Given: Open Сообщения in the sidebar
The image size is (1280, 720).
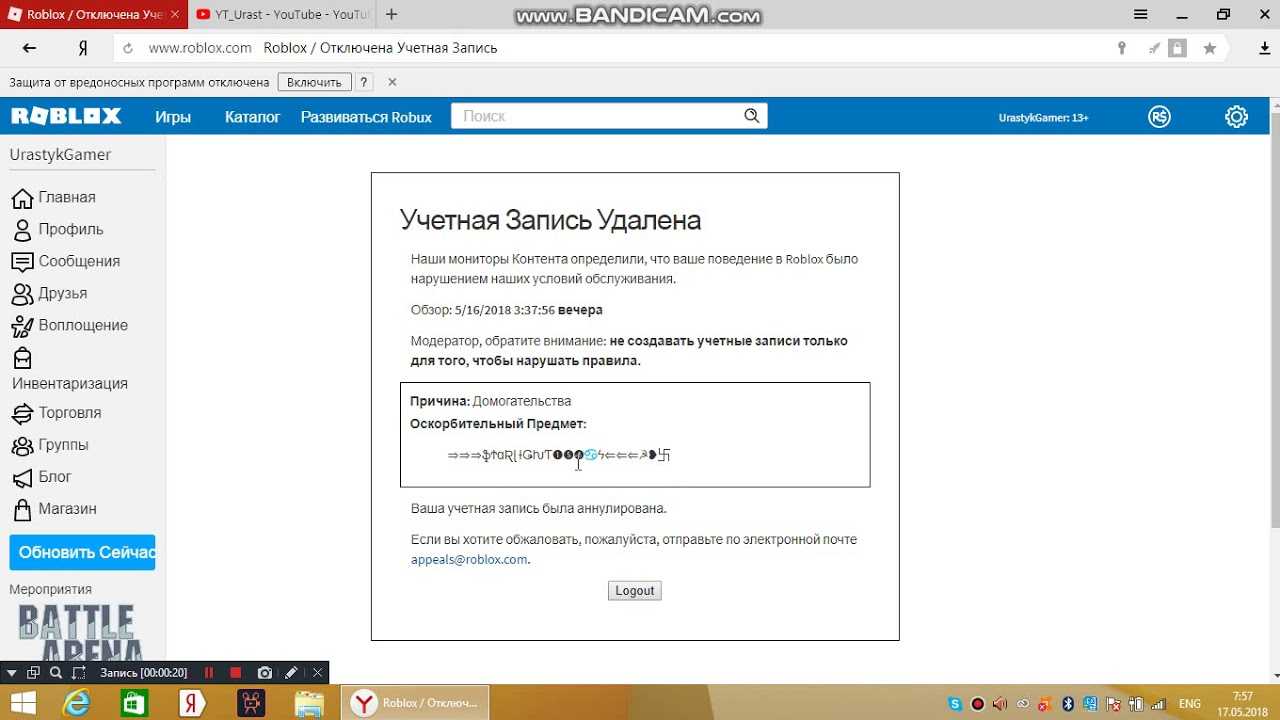Looking at the screenshot, I should 66,261.
